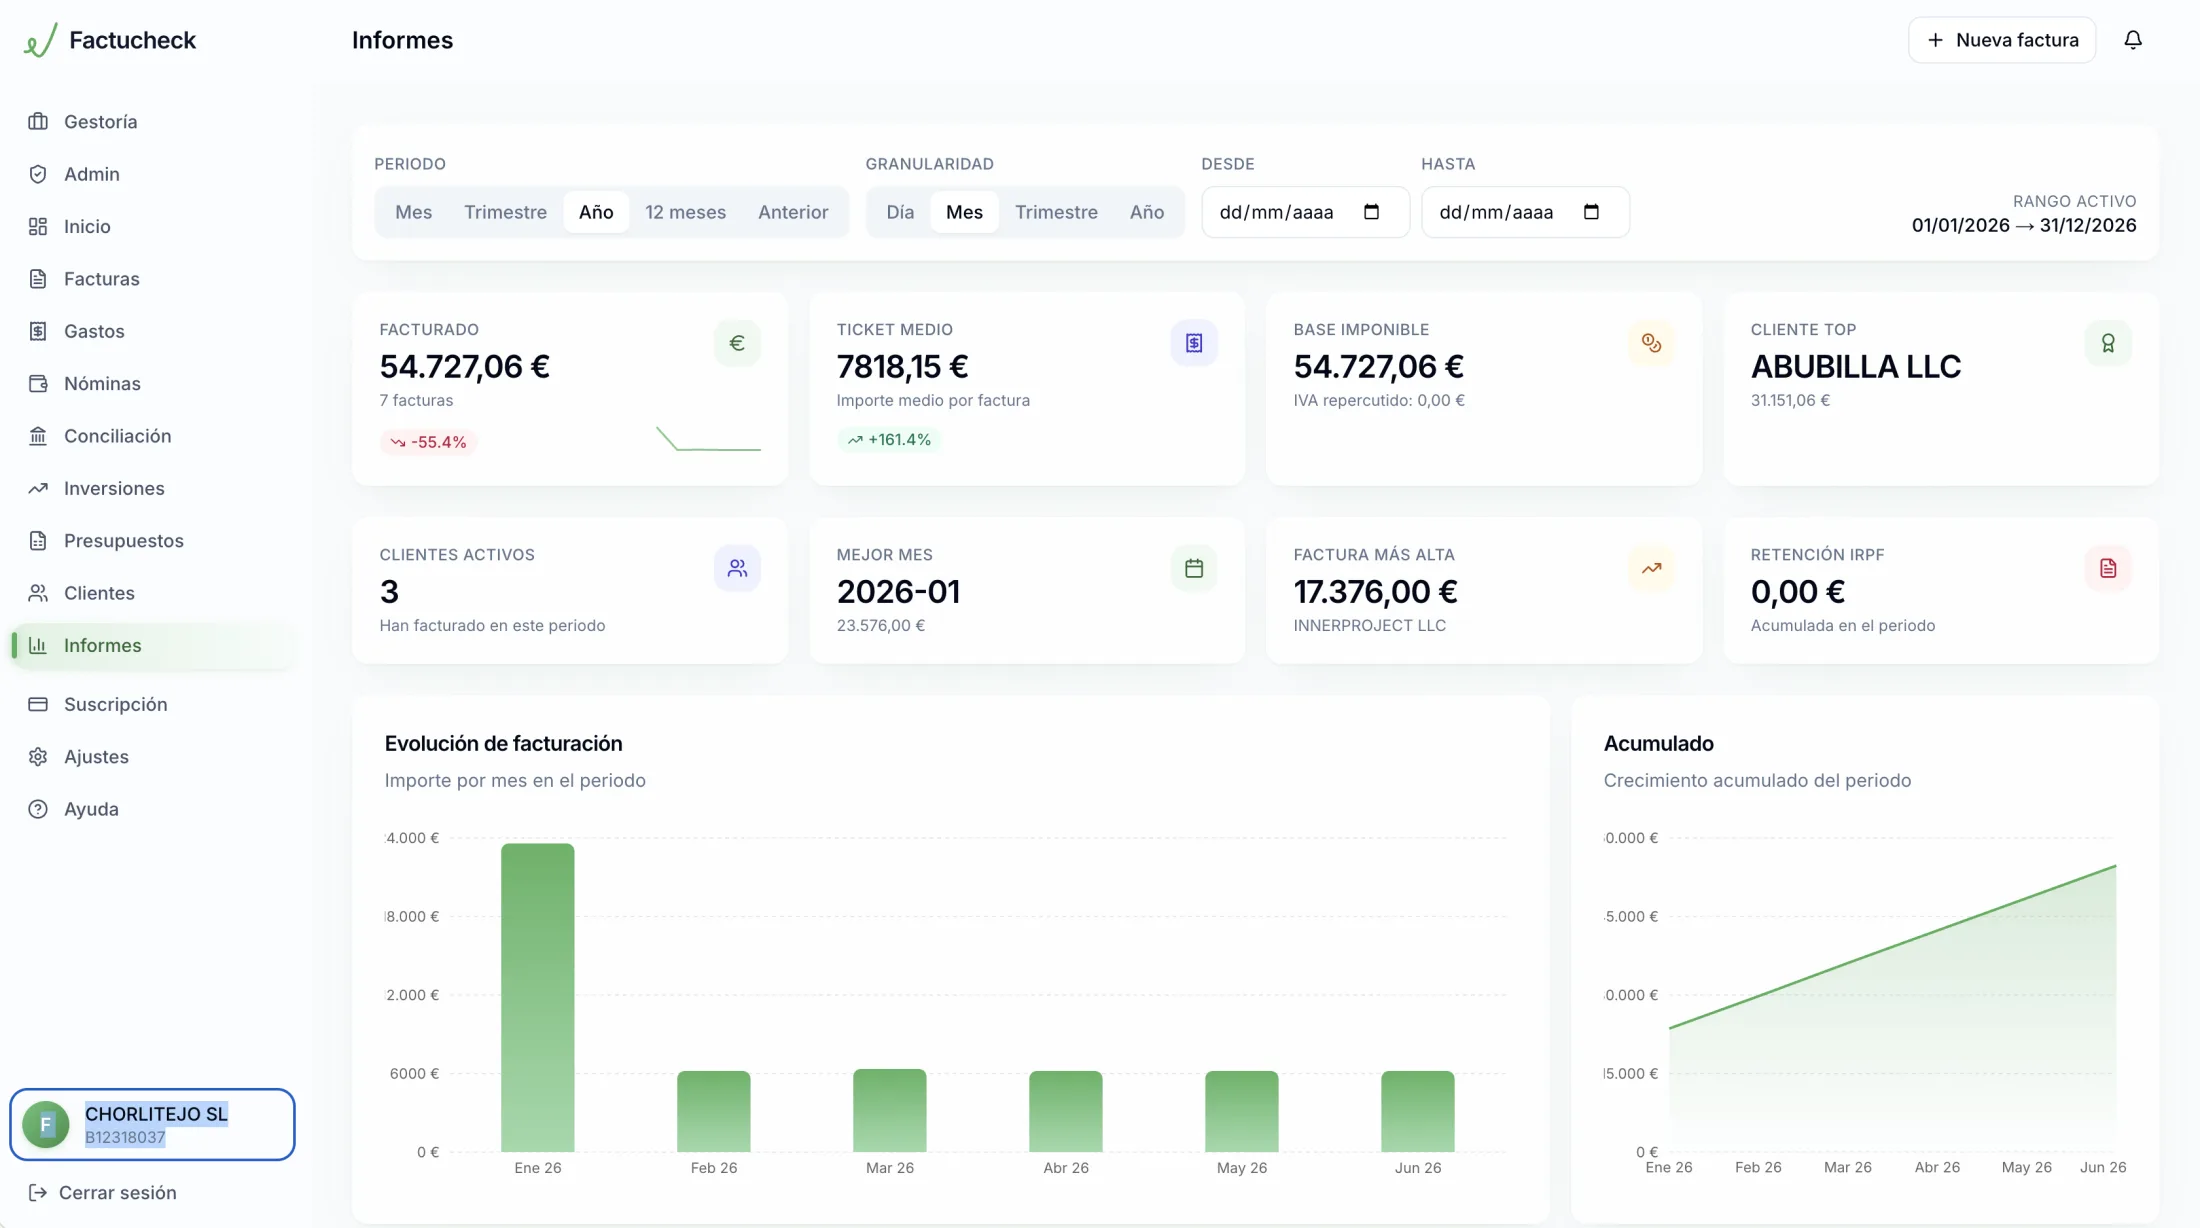Viewport: 2200px width, 1228px height.
Task: Click the Ene 26 bar in chart
Action: pyautogui.click(x=538, y=997)
